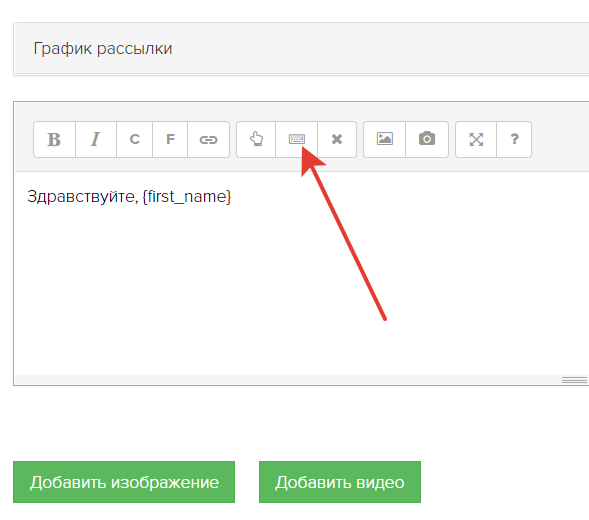Switch editor to fullscreen mode

coord(476,139)
